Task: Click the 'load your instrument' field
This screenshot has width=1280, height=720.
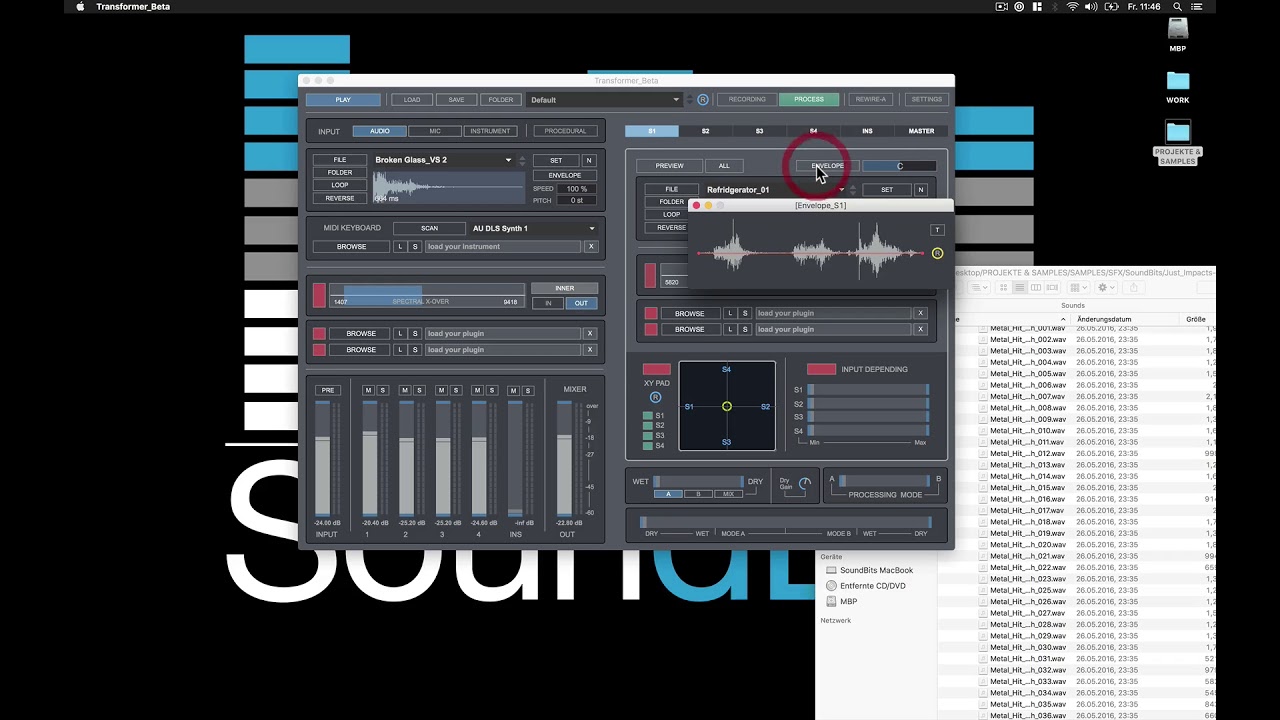Action: pyautogui.click(x=503, y=246)
